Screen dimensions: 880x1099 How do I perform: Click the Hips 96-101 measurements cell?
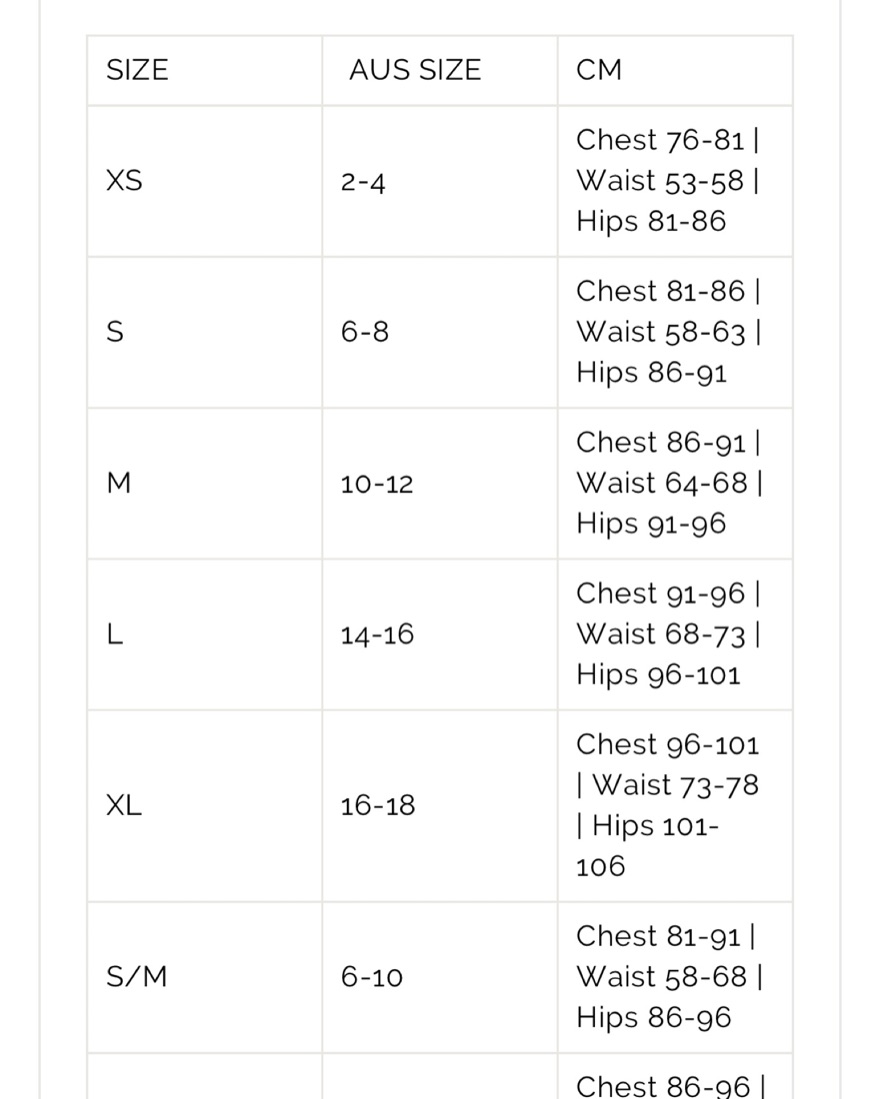675,635
